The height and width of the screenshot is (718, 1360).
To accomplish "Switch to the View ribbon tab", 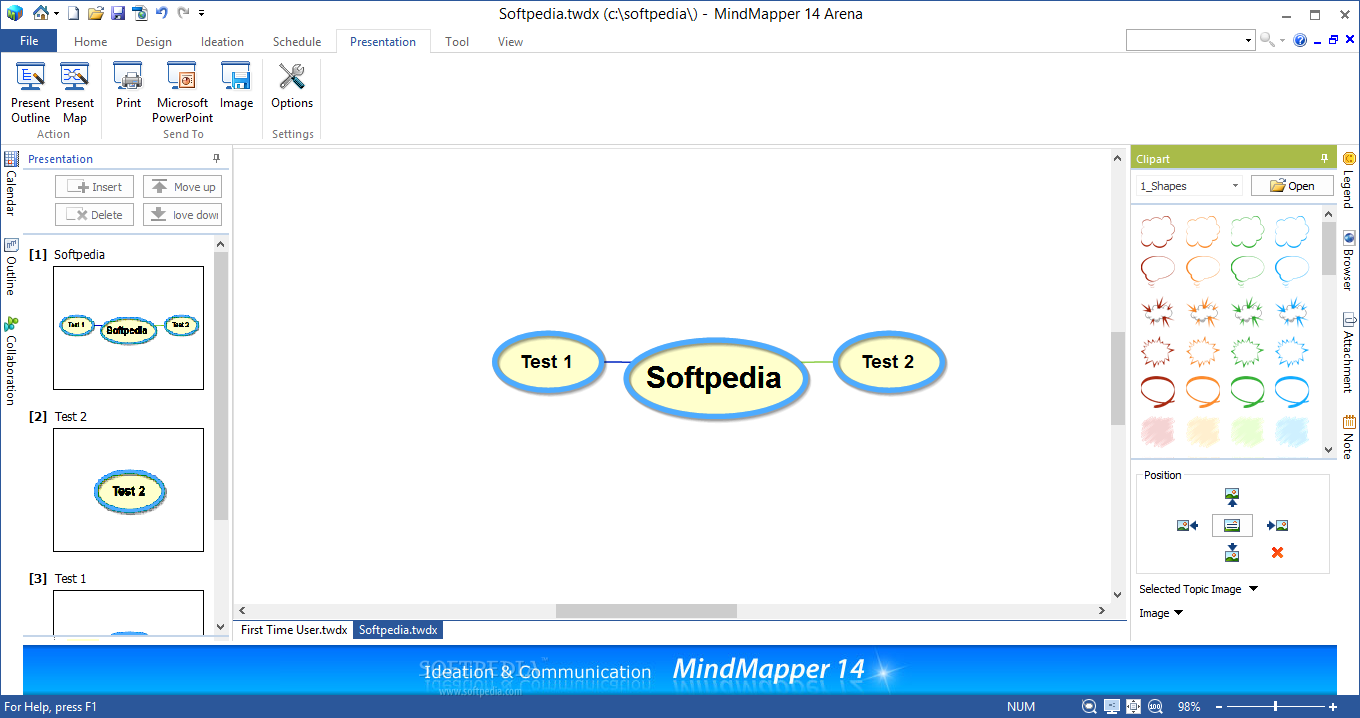I will click(510, 42).
